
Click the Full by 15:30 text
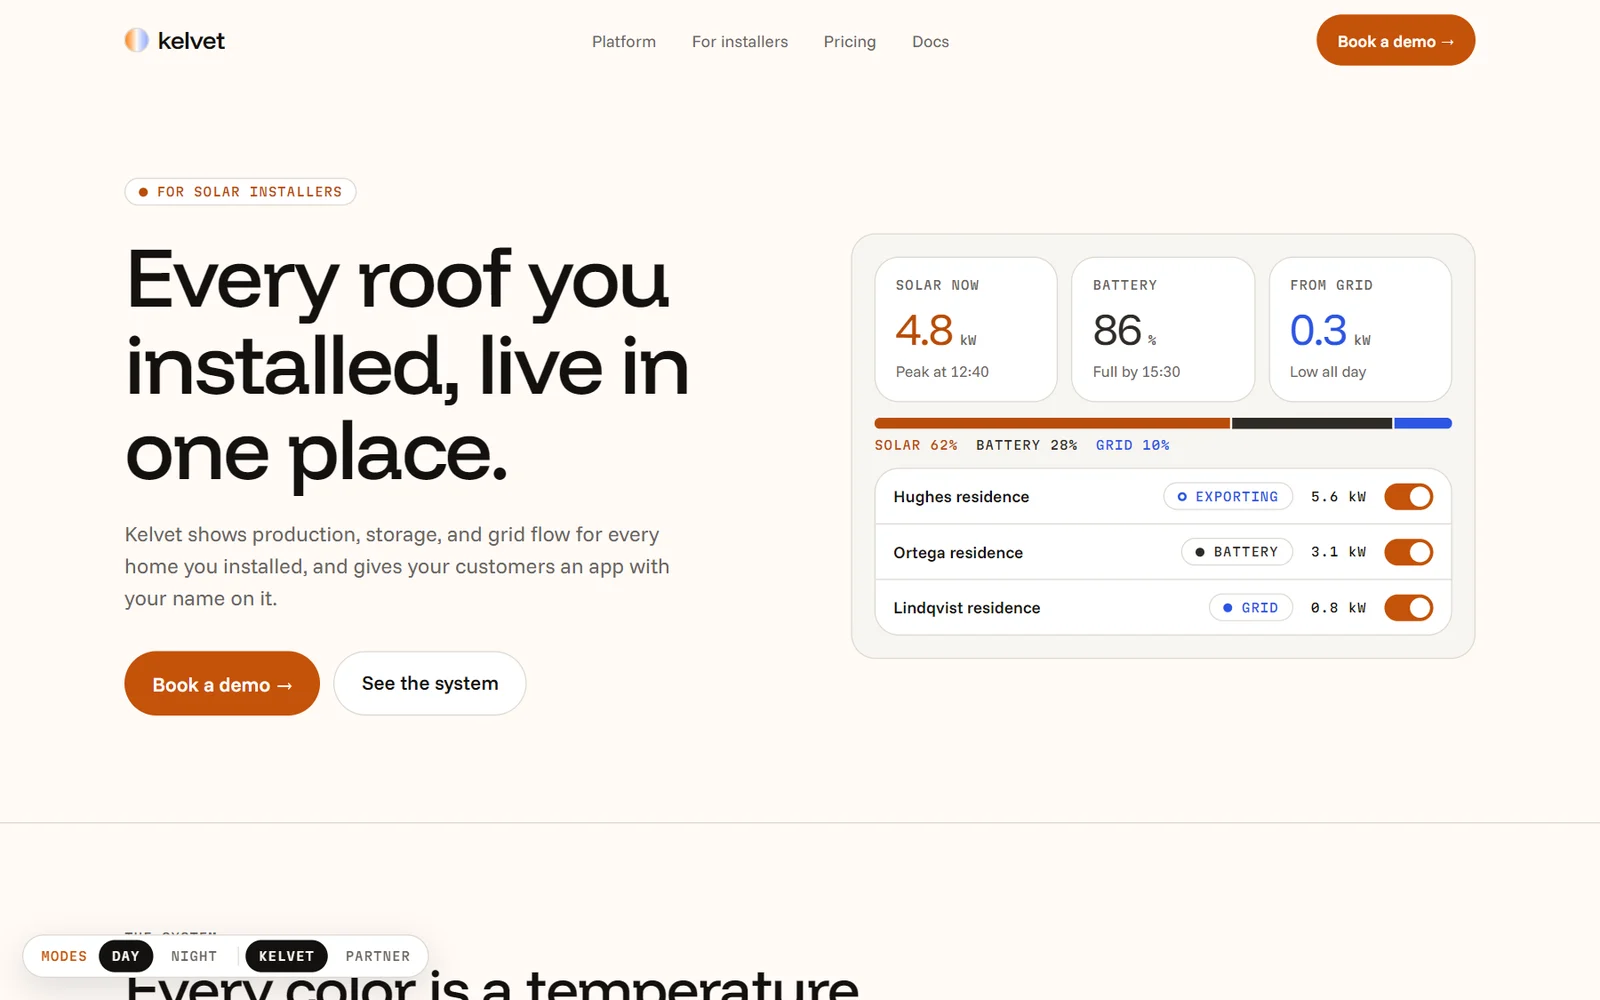(1136, 372)
